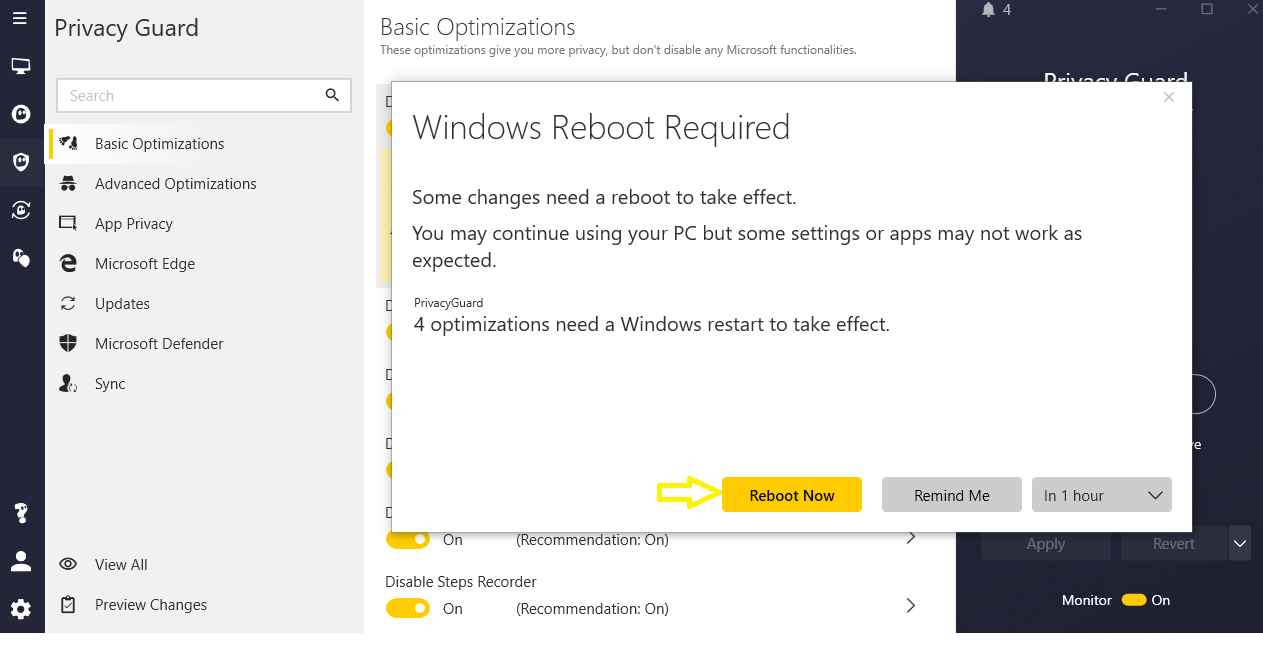Select App Privacy in the navigation list
This screenshot has width=1263, height=652.
click(205, 224)
